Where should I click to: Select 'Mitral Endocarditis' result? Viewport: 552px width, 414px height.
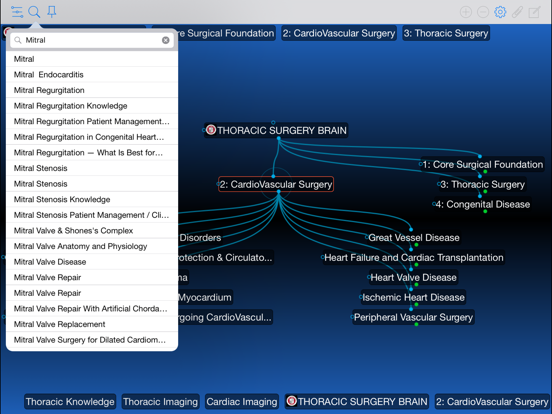92,75
